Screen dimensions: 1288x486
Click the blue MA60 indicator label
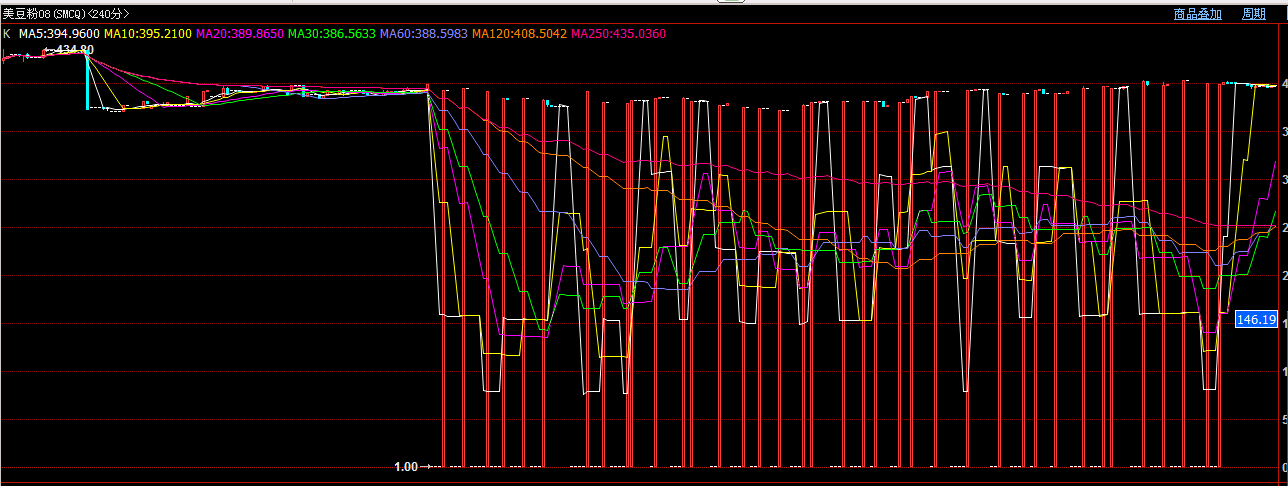click(x=424, y=34)
